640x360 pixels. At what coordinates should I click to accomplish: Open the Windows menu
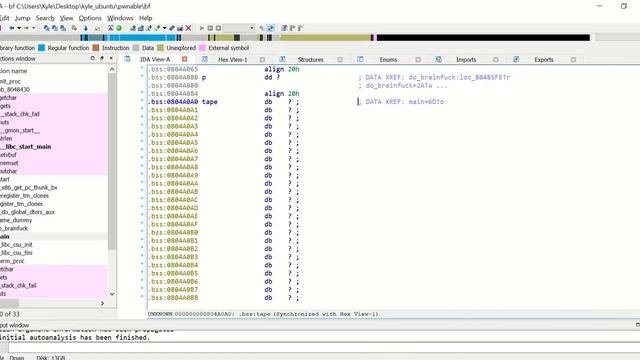(120, 18)
